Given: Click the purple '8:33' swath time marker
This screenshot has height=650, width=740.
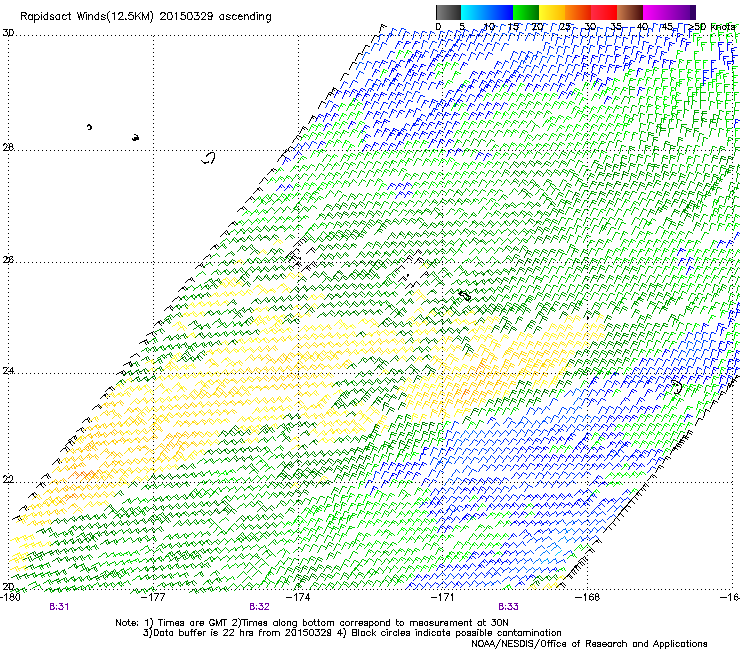Looking at the screenshot, I should point(508,607).
